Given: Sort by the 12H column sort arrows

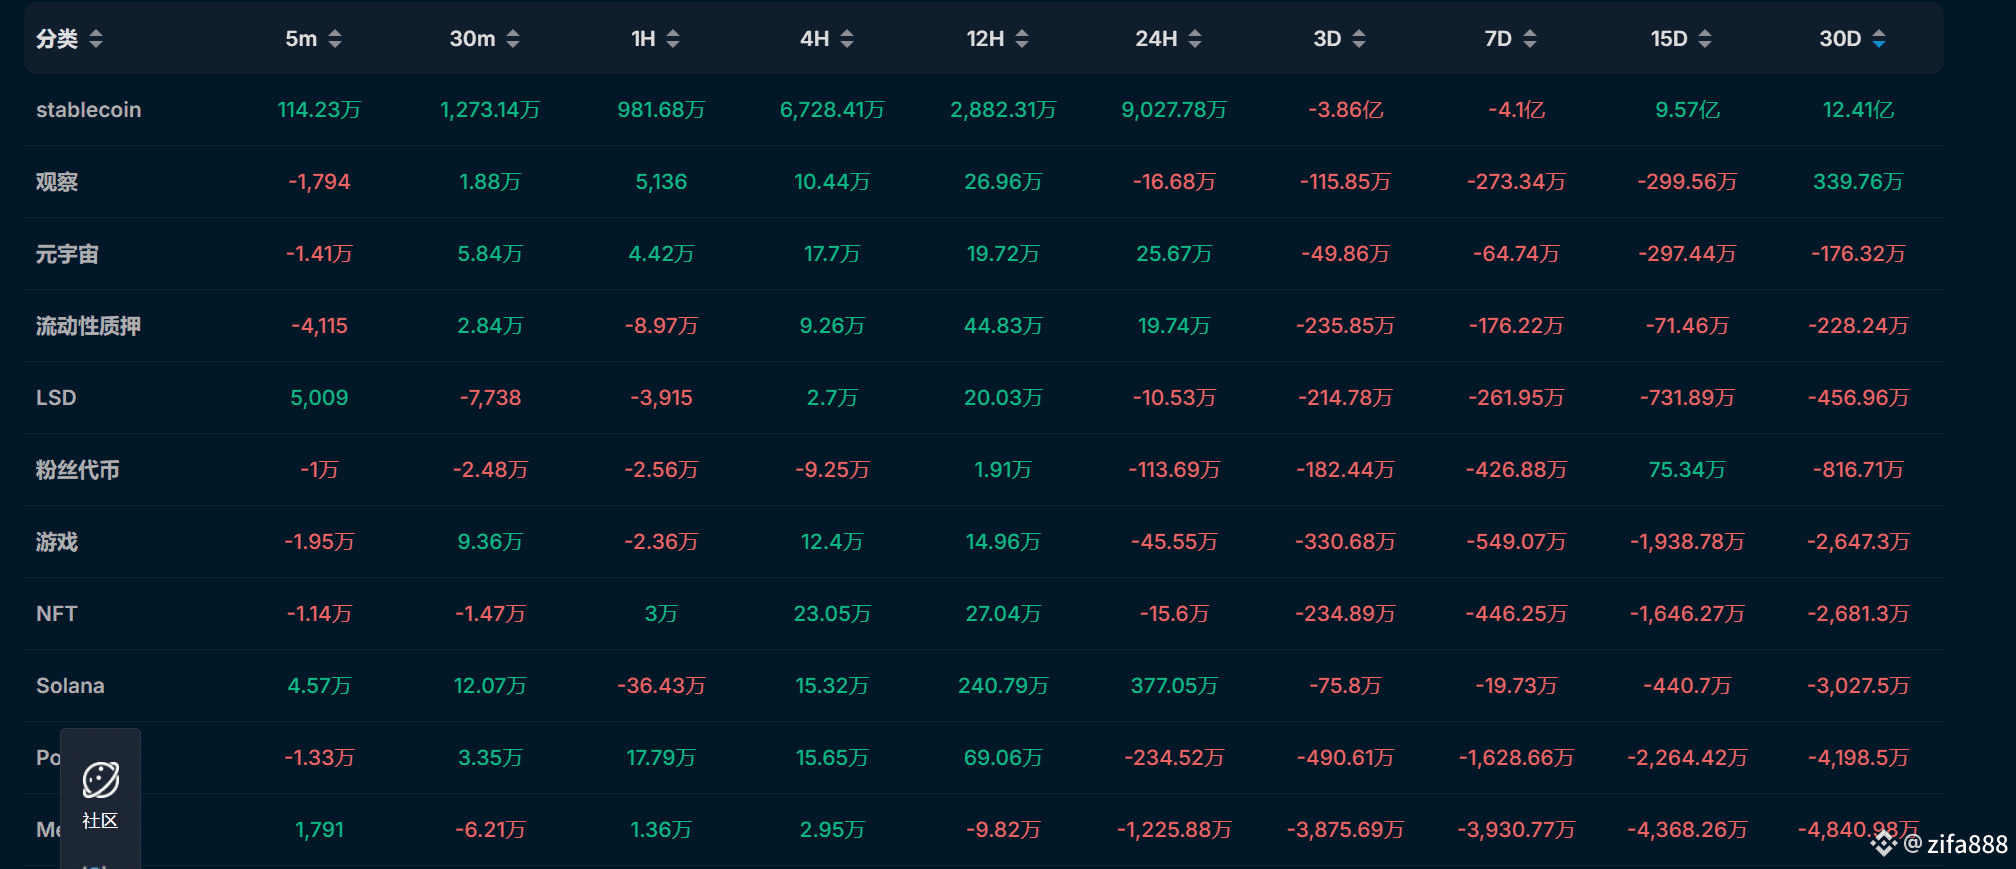Looking at the screenshot, I should (x=1022, y=39).
